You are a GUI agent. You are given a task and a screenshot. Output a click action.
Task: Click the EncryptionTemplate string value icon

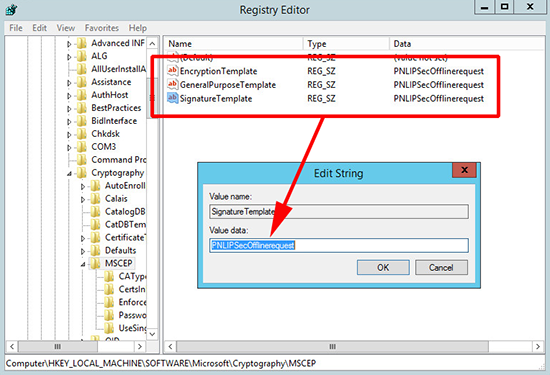point(172,71)
